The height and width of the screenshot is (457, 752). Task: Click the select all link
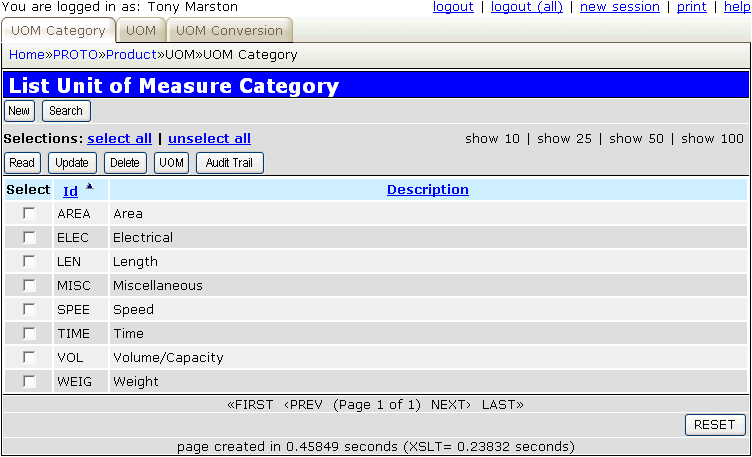pyautogui.click(x=120, y=139)
